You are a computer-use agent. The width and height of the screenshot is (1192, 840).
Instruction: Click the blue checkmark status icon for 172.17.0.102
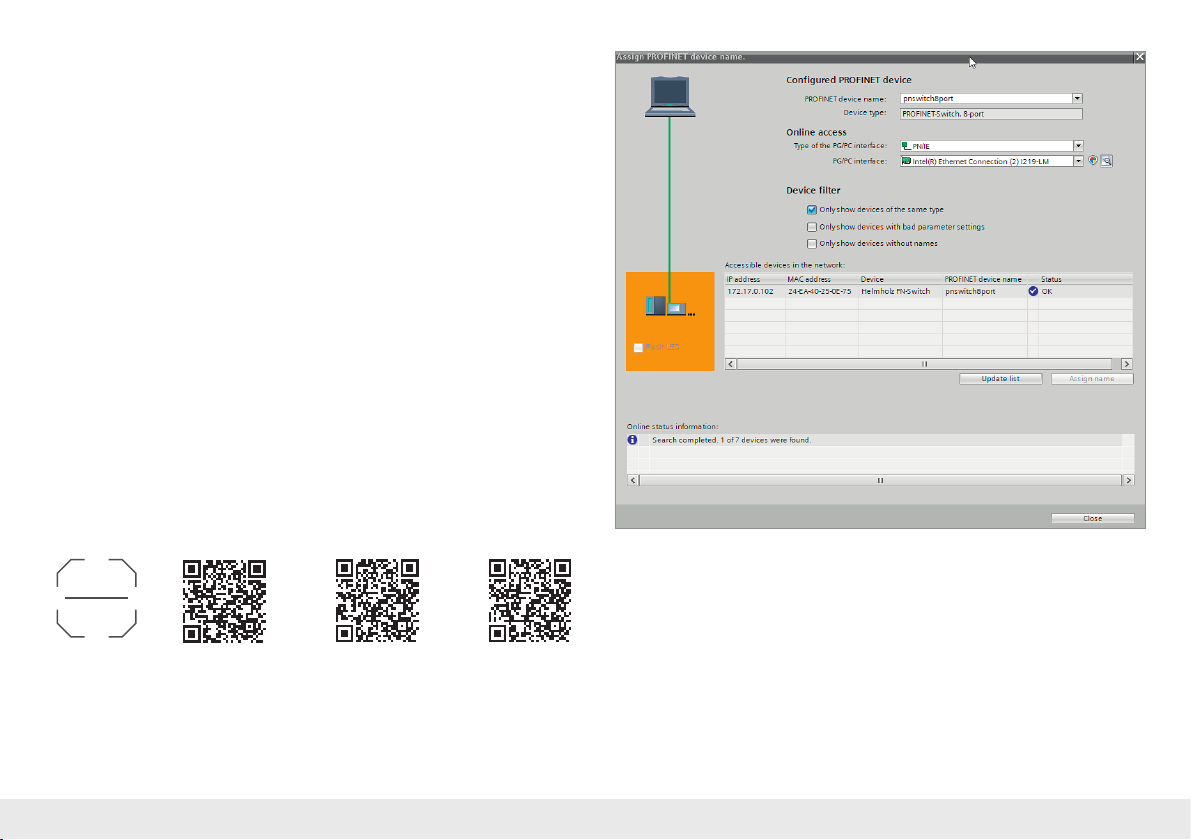click(1033, 291)
